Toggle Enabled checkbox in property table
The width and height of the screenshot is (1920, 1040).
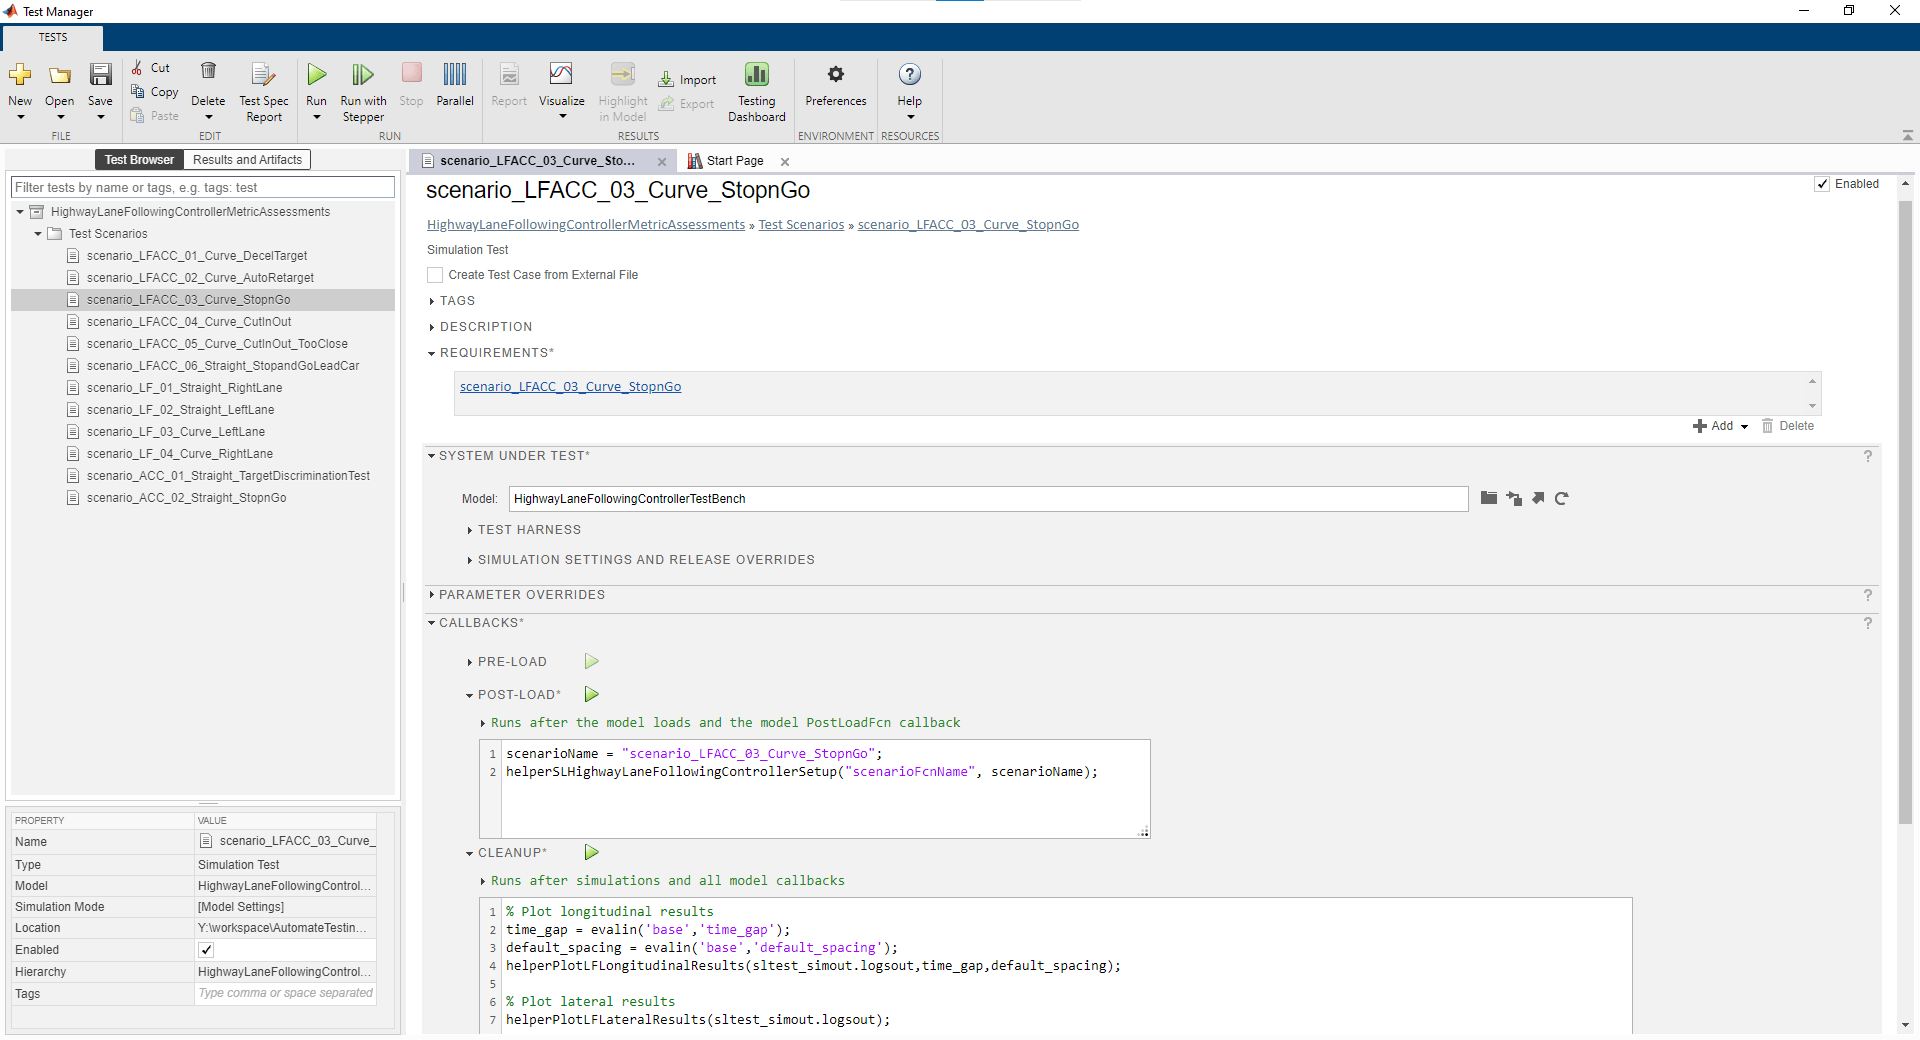206,950
